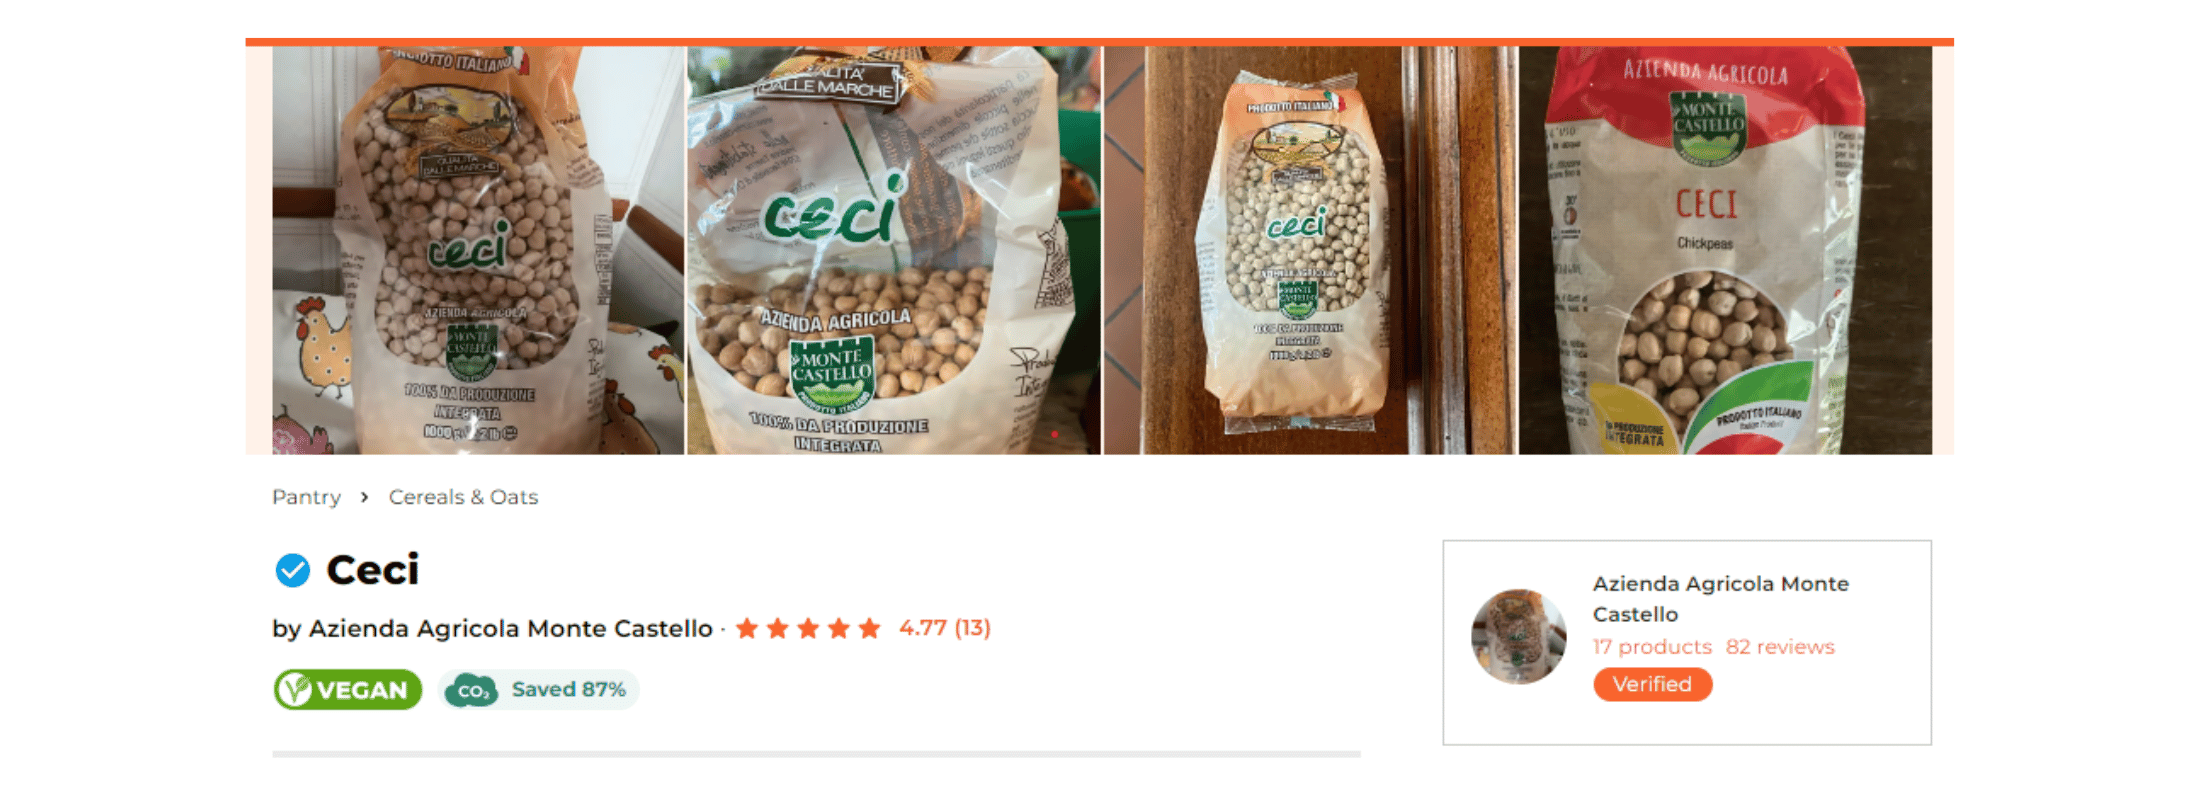Open first ceci bag photo with chicken cloth
This screenshot has width=2200, height=800.
click(x=478, y=250)
